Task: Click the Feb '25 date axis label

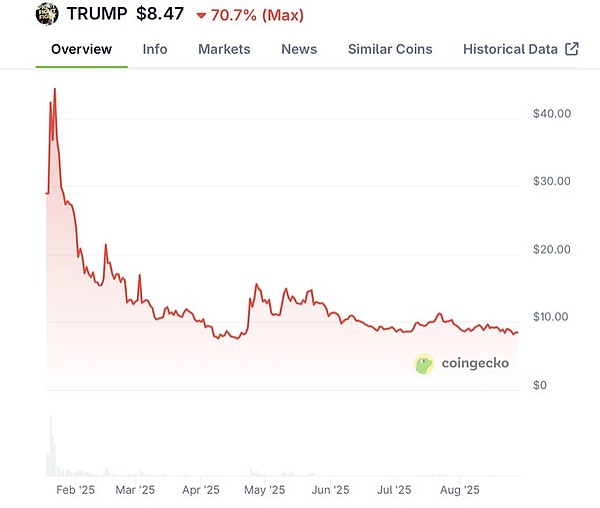Action: point(75,490)
